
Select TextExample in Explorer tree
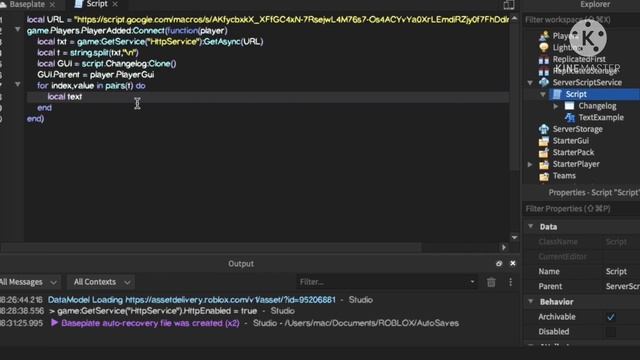click(x=601, y=118)
